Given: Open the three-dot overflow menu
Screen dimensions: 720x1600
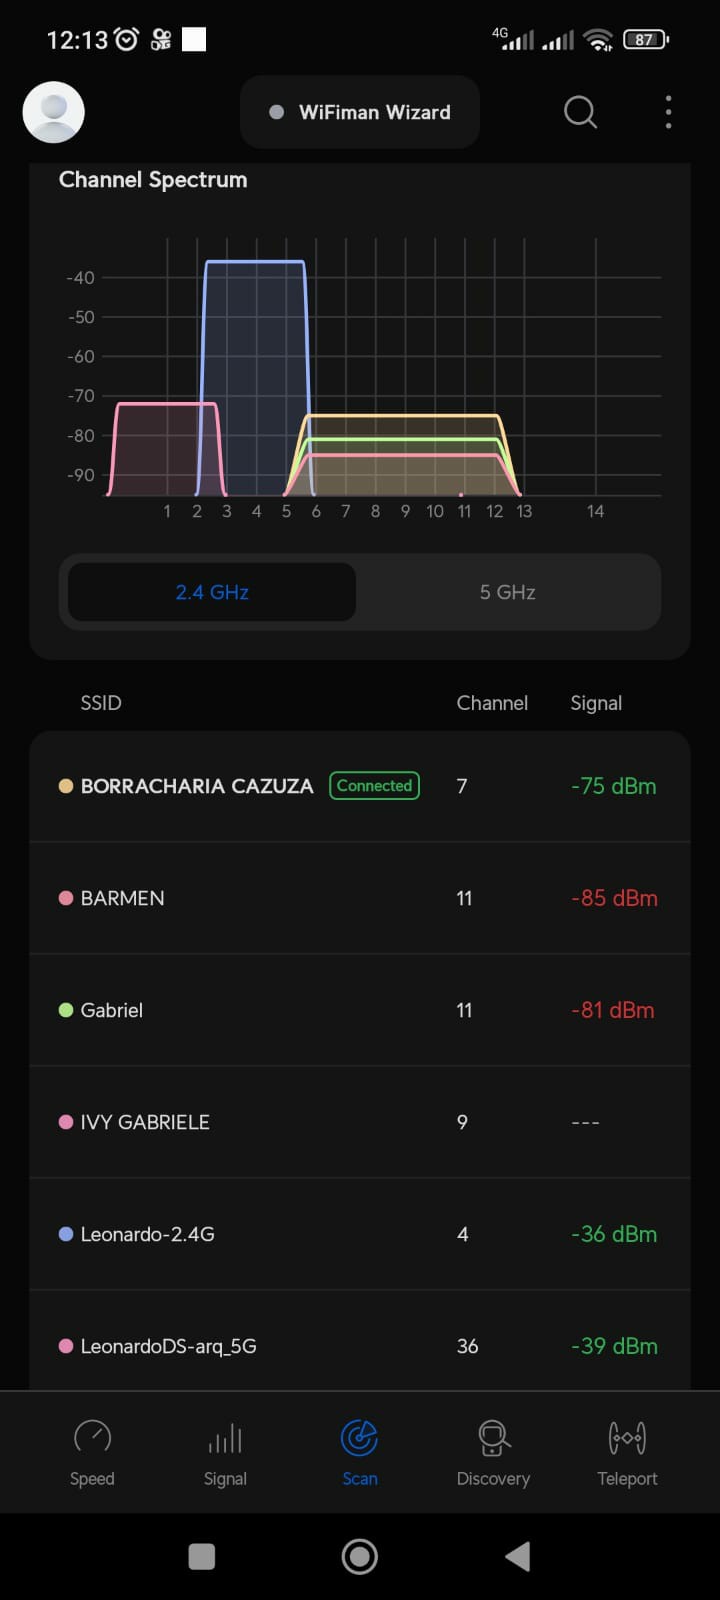Looking at the screenshot, I should pyautogui.click(x=668, y=112).
